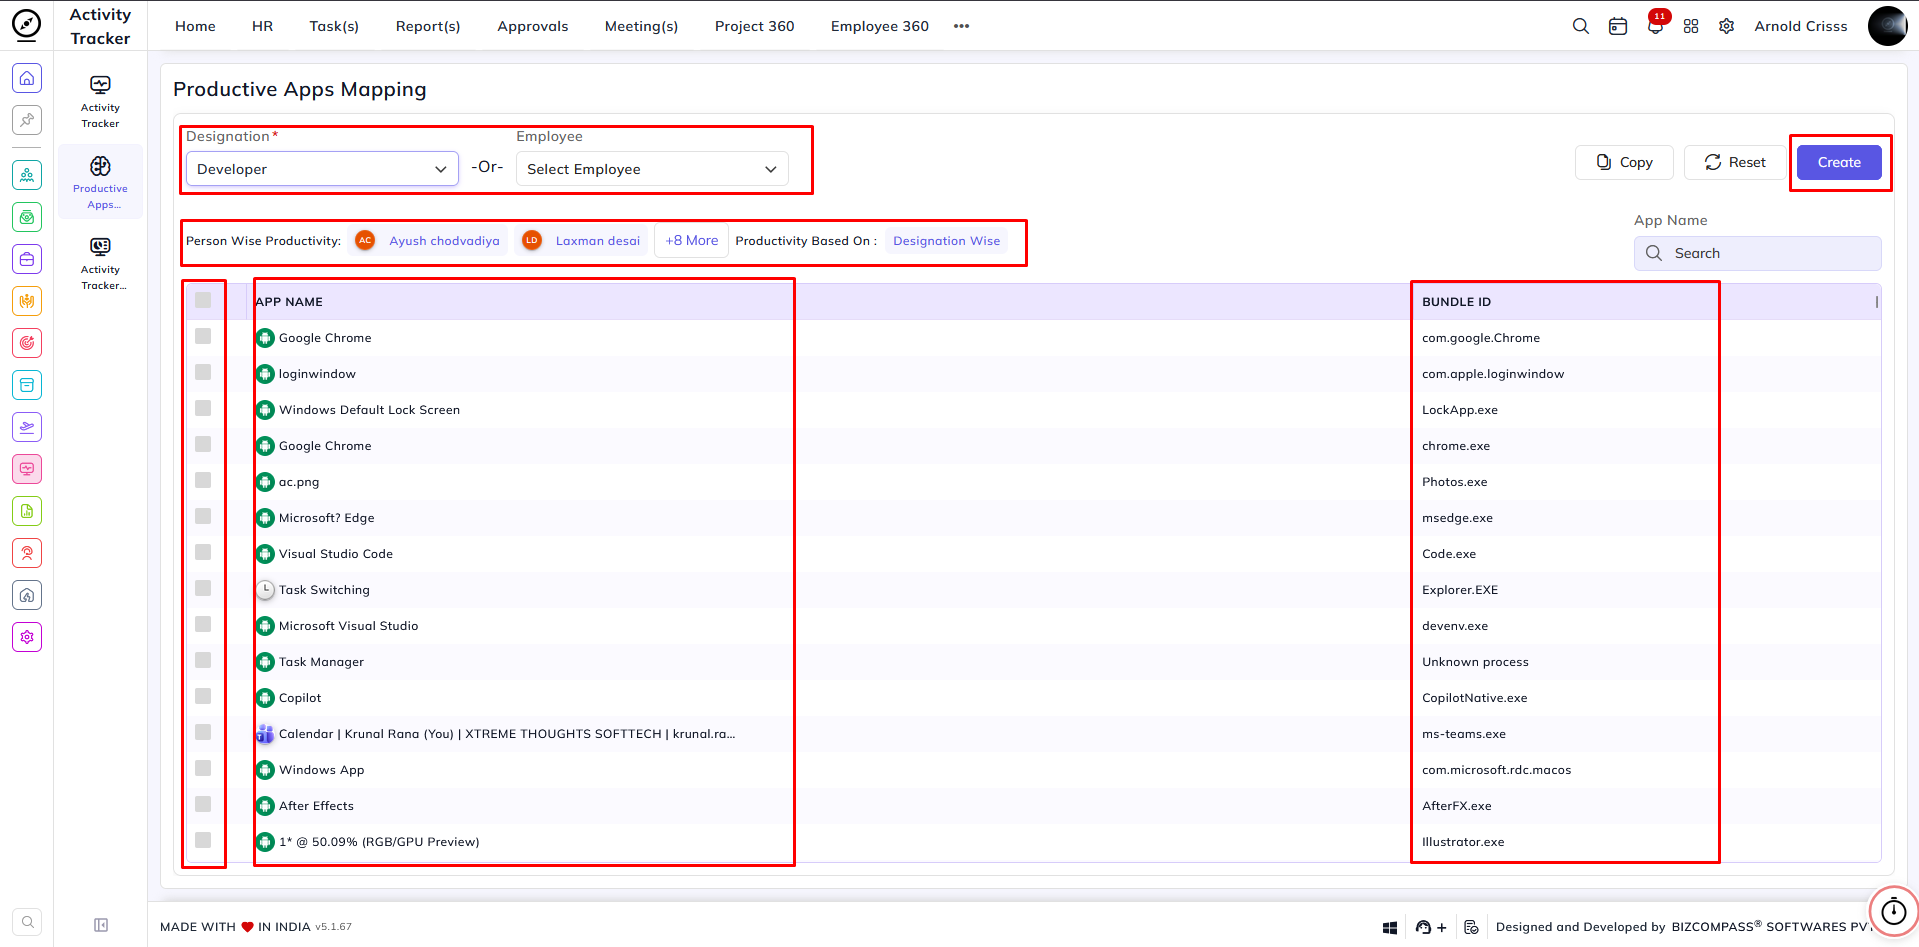Open the pink monitor activity module icon
Viewport: 1919px width, 947px height.
click(x=27, y=469)
